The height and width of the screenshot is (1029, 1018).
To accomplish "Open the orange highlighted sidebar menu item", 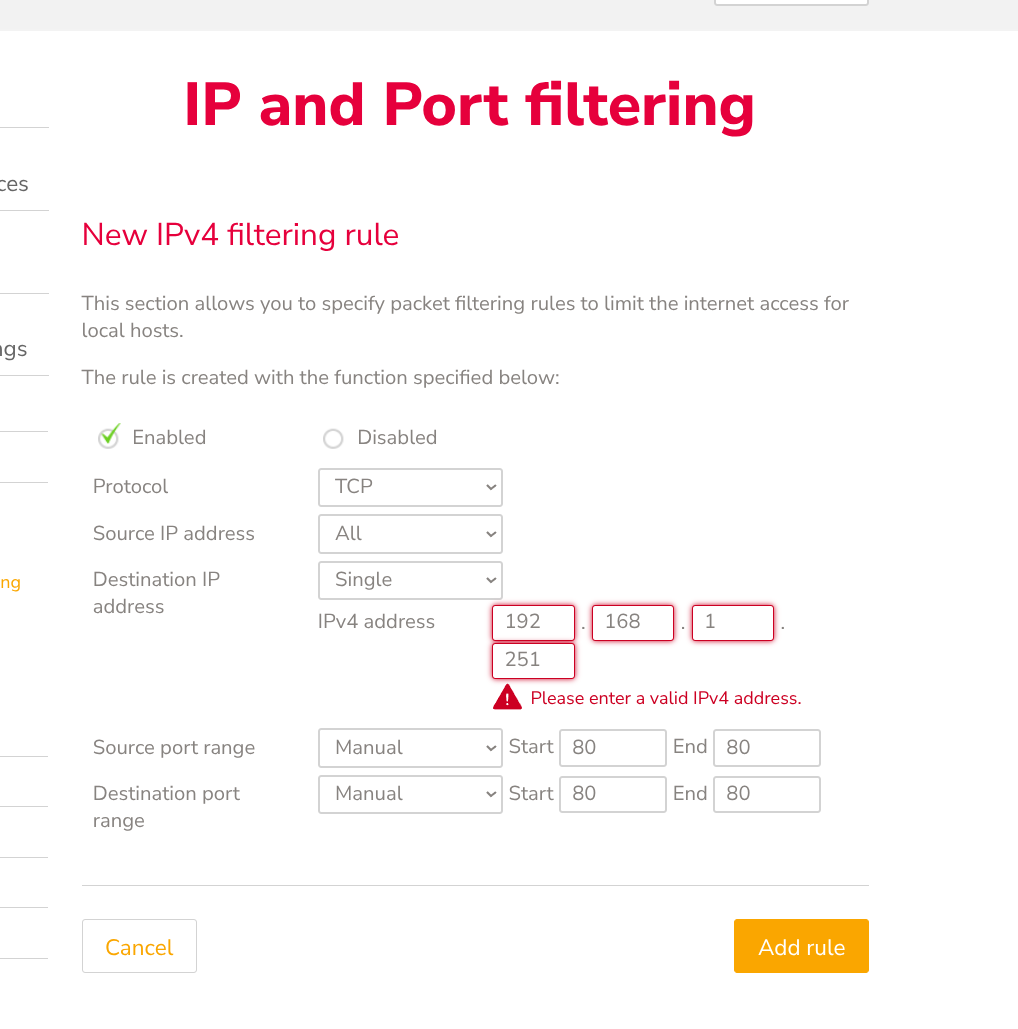I will point(10,583).
